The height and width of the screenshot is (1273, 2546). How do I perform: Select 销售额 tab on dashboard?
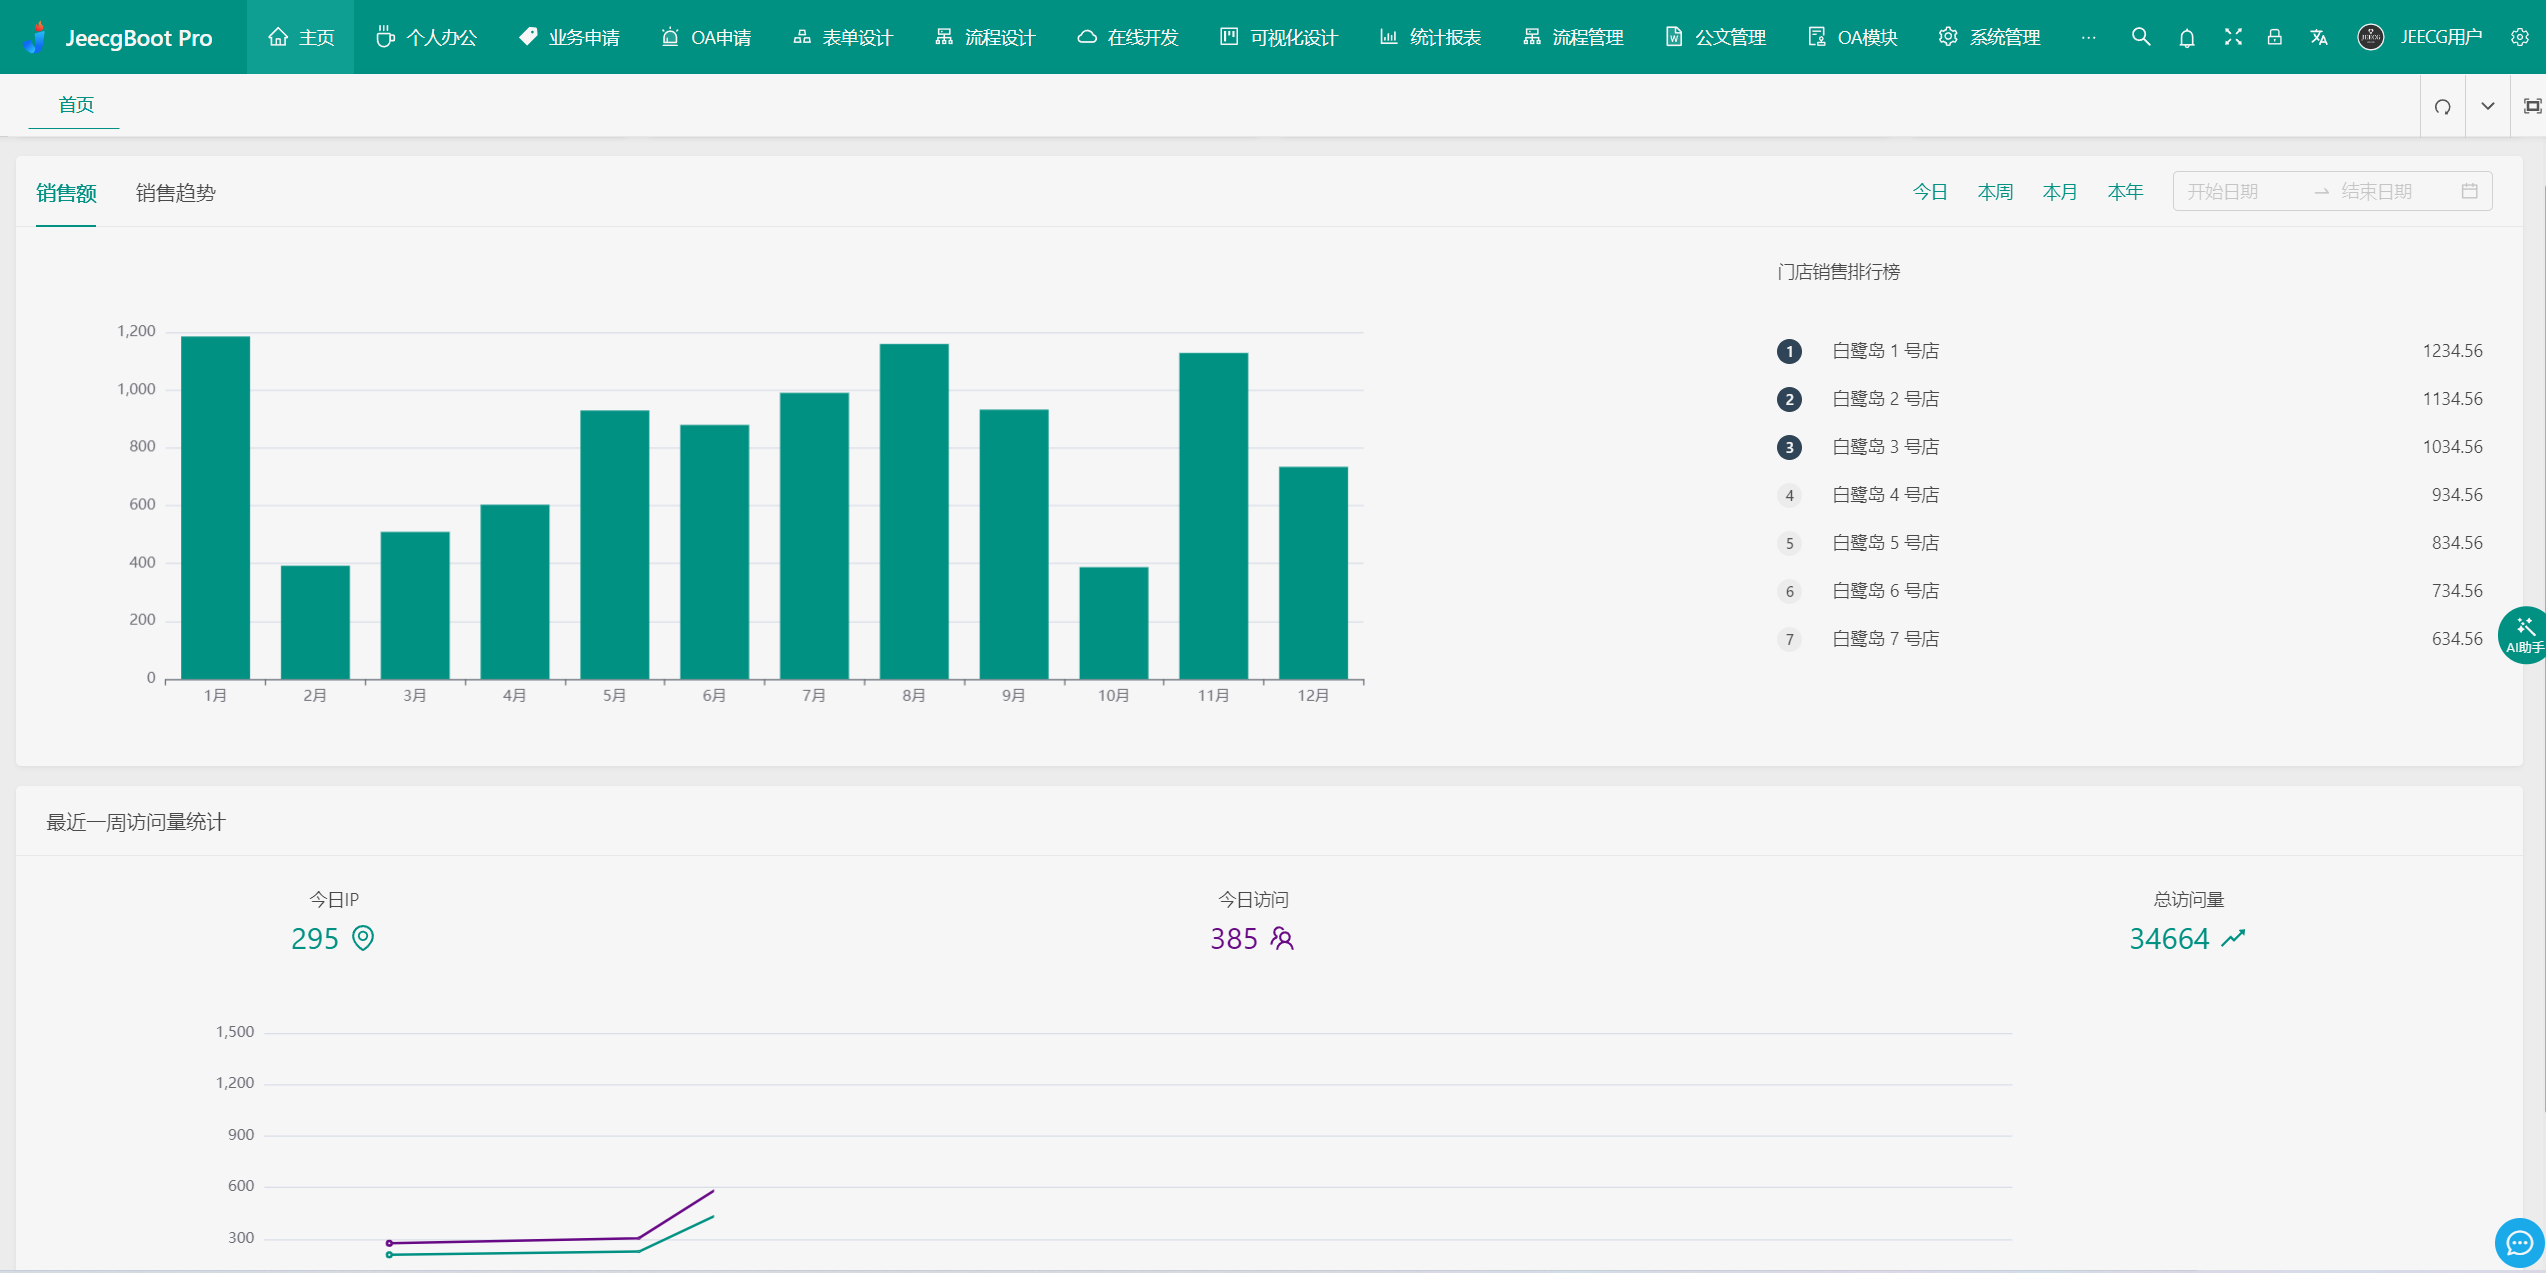click(65, 193)
